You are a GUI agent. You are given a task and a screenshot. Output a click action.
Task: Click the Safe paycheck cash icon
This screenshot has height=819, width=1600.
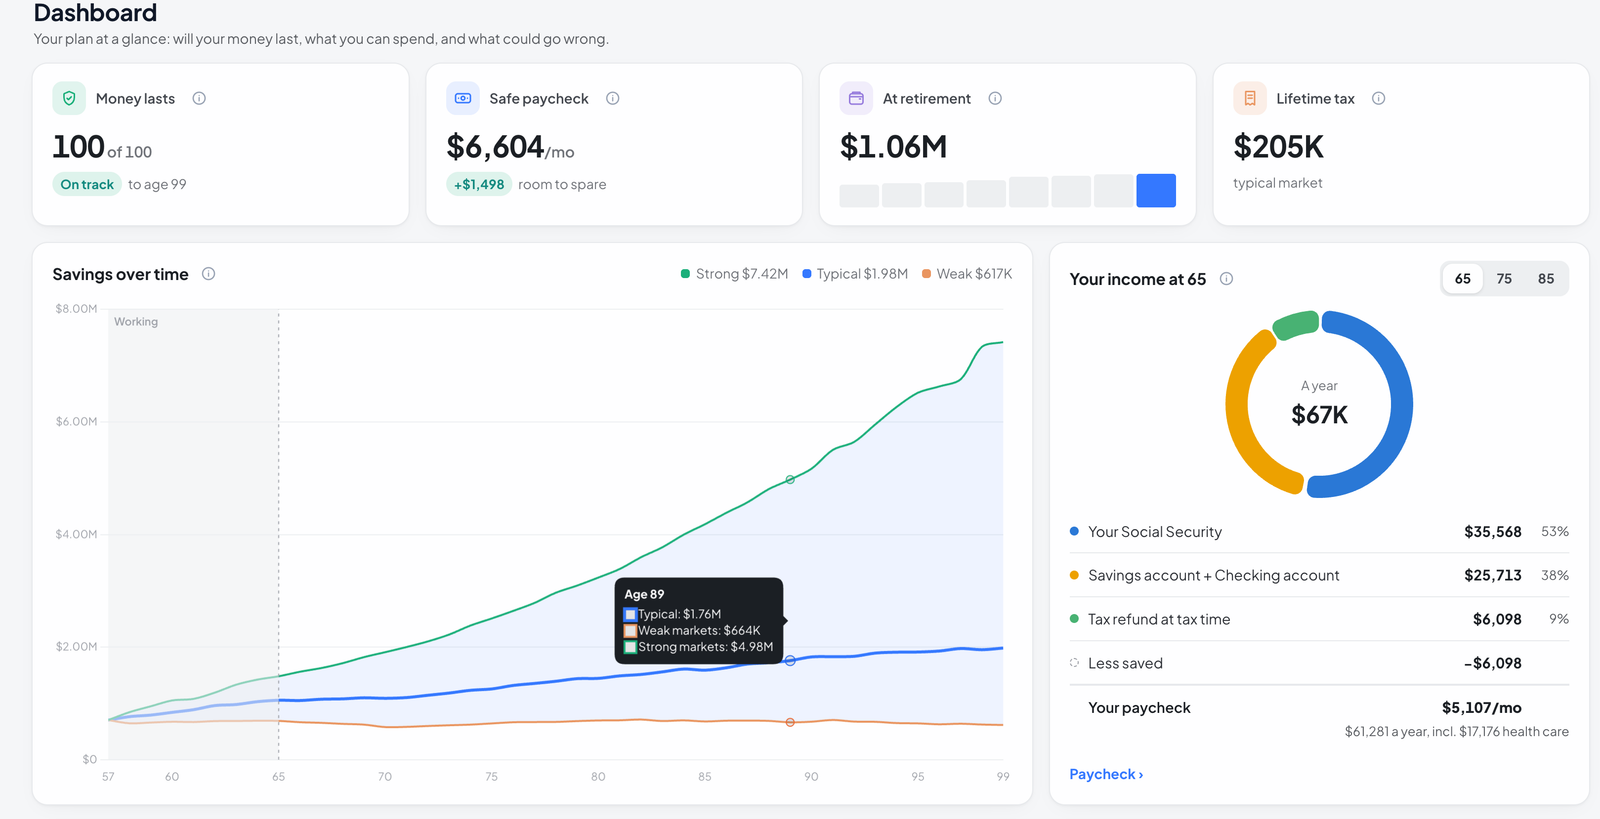tap(463, 98)
